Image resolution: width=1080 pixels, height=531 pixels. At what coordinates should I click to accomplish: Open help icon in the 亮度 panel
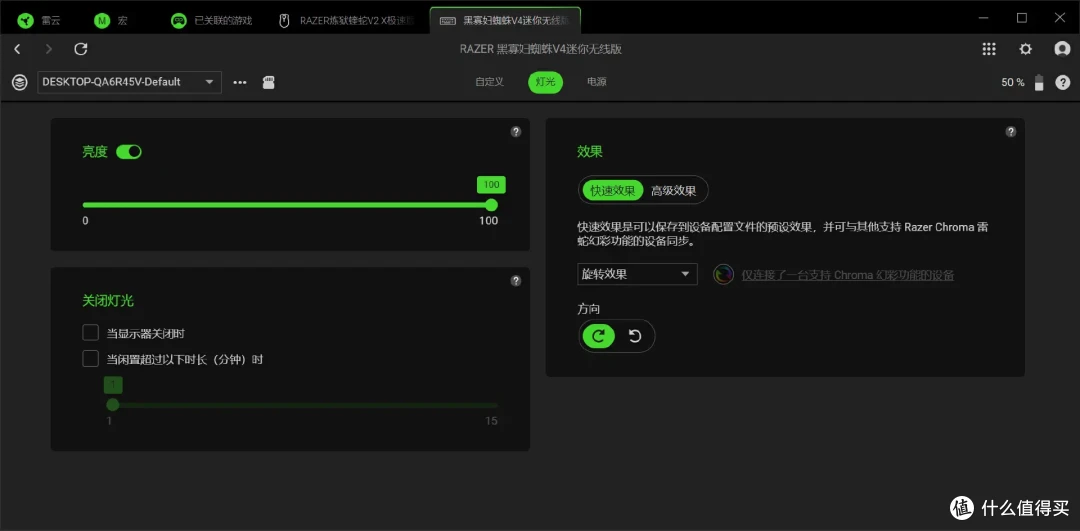click(x=516, y=132)
